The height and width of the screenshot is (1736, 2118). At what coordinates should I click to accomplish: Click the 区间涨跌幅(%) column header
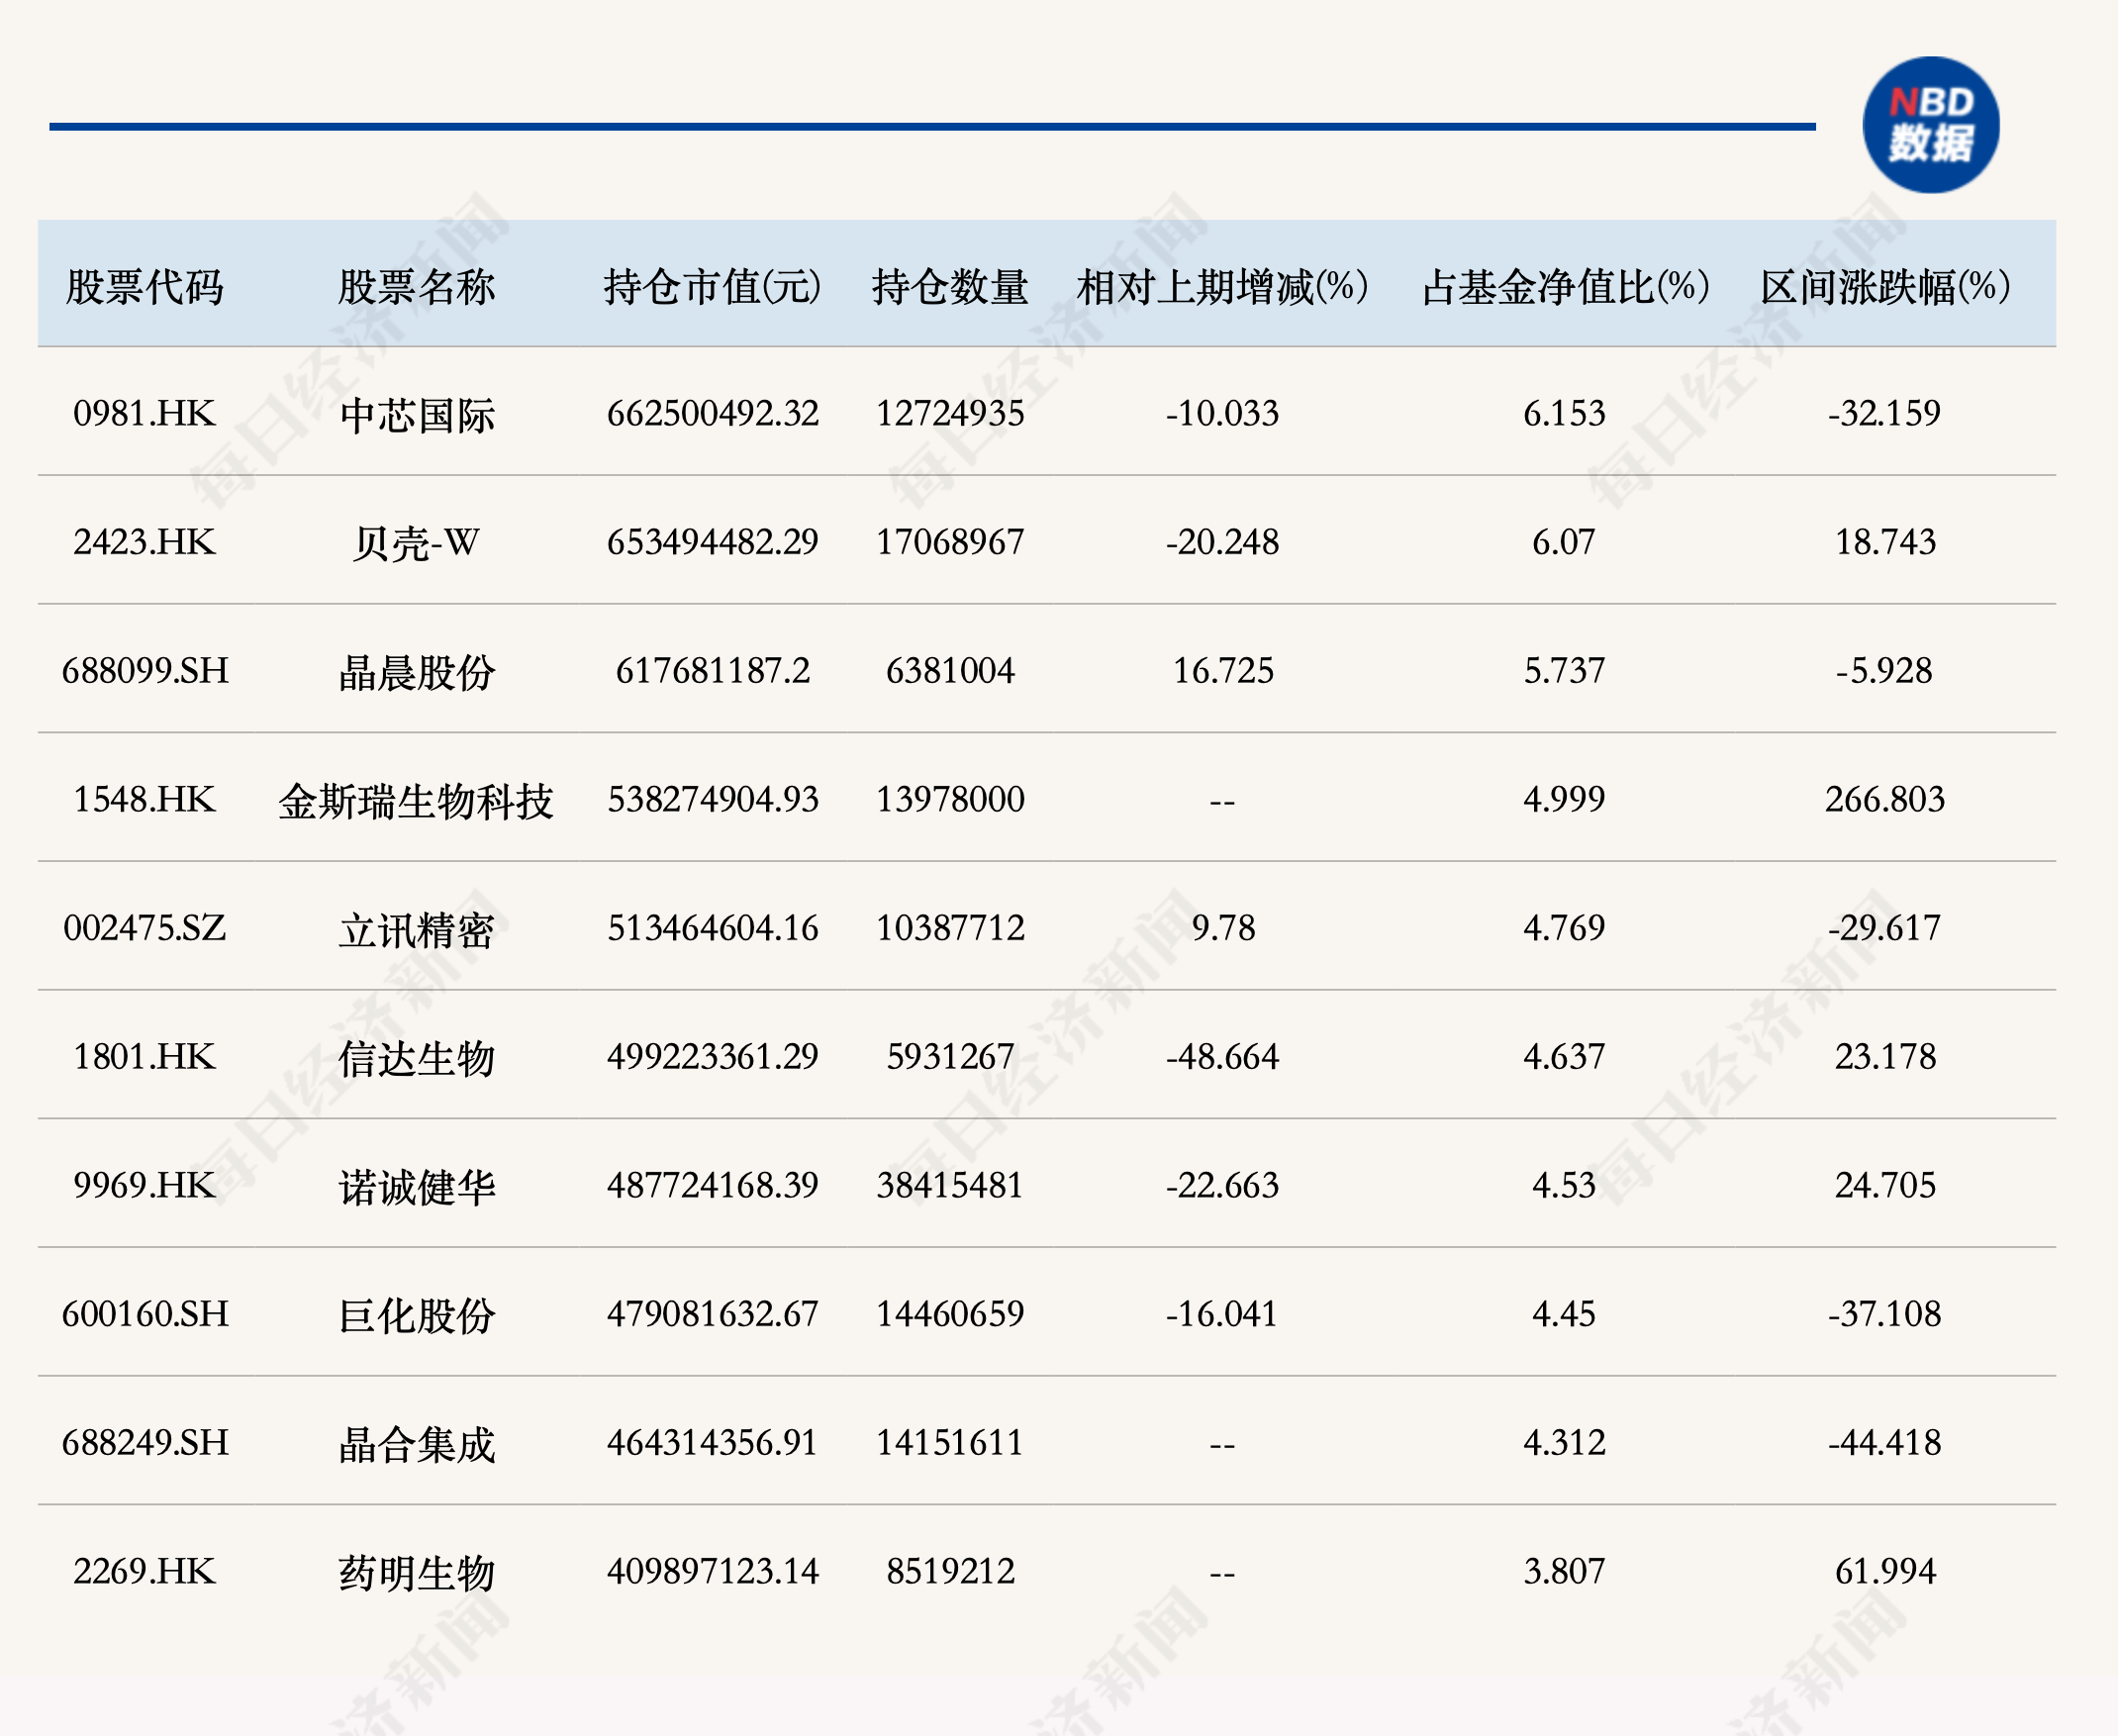click(1885, 287)
